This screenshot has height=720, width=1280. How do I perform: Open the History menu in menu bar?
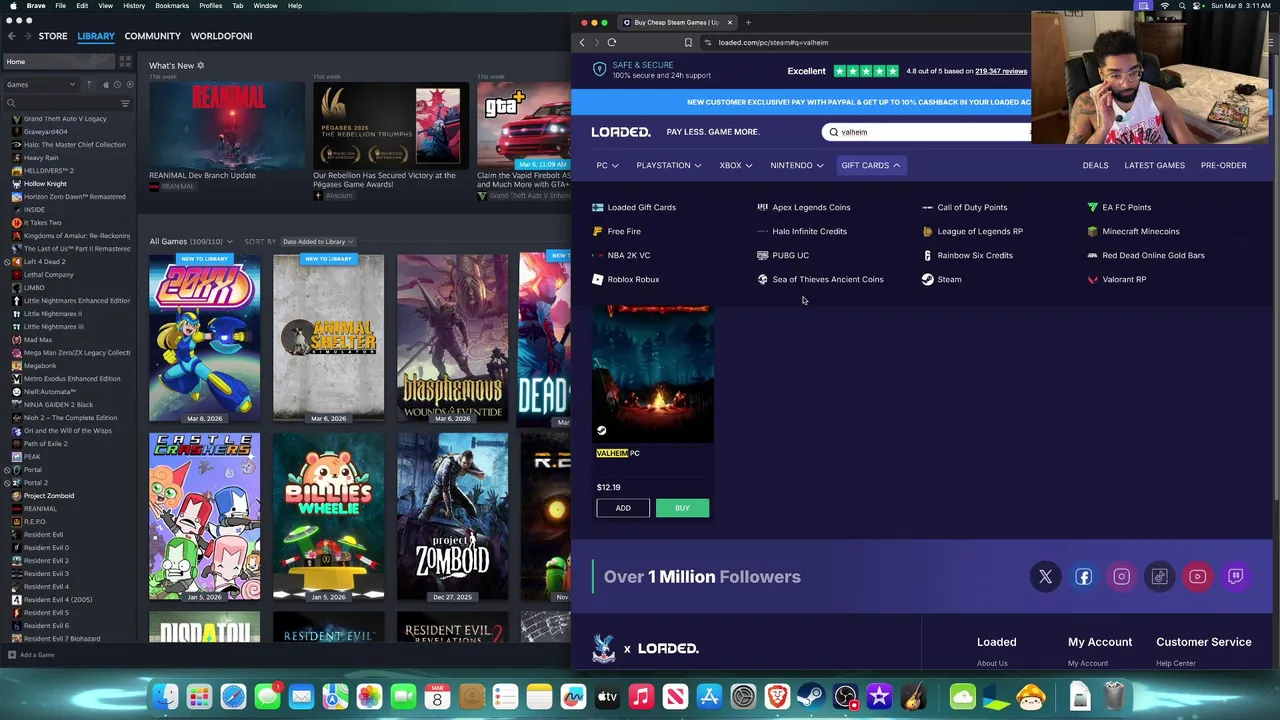tap(133, 6)
